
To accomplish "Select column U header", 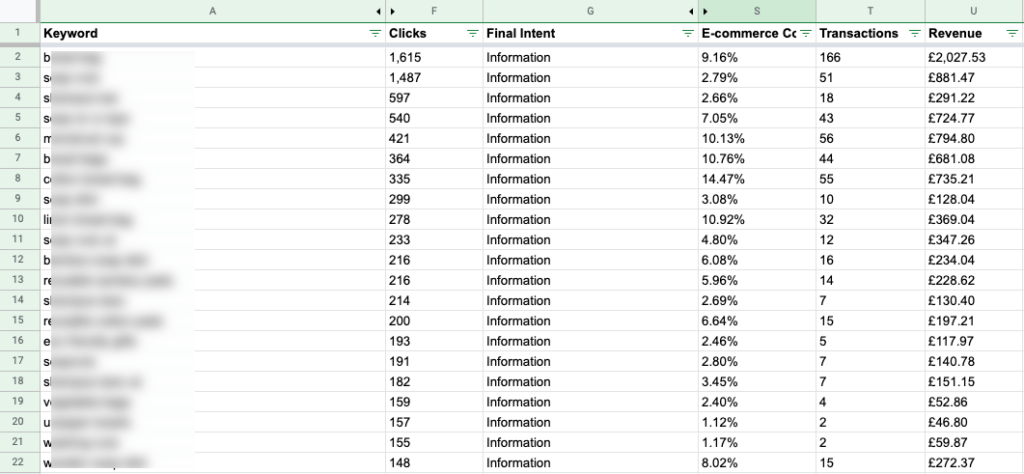I will click(x=974, y=11).
